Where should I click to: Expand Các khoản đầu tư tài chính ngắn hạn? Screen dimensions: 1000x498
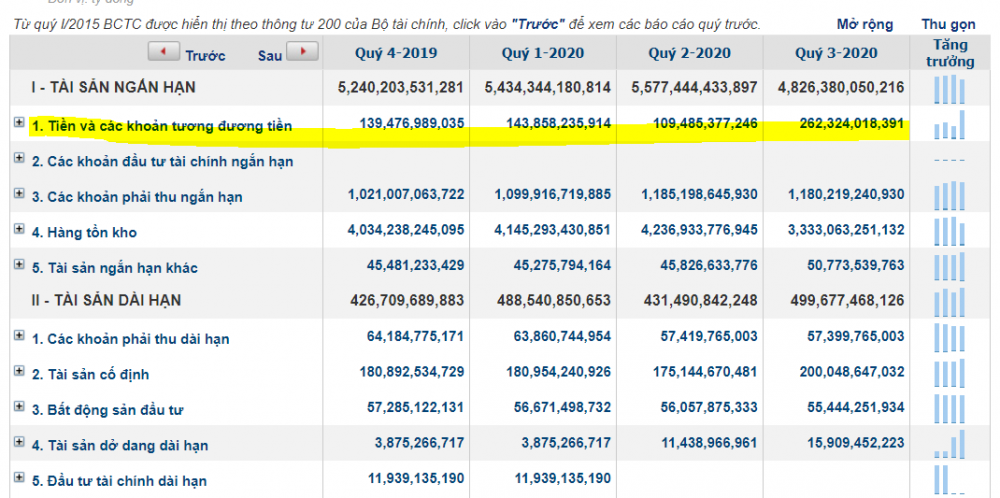point(19,157)
